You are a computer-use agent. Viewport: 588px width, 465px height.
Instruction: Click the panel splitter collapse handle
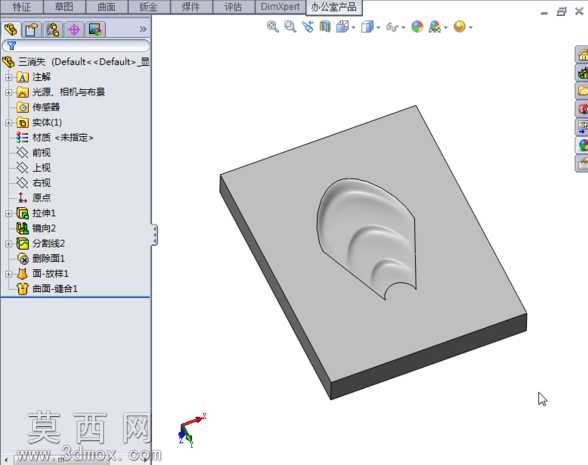pos(154,235)
